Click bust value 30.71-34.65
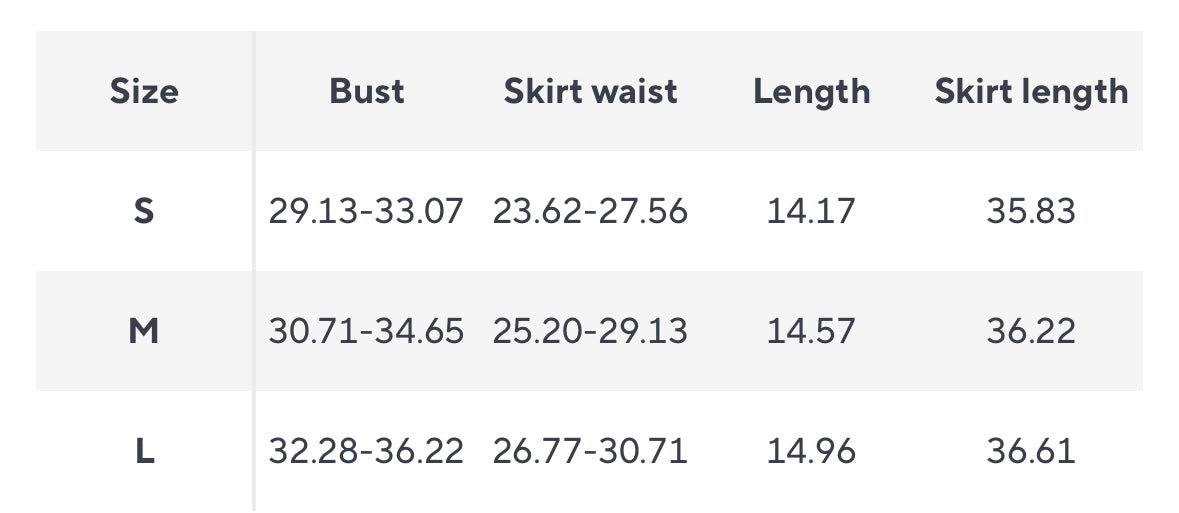Image resolution: width=1179 pixels, height=513 pixels. tap(366, 331)
